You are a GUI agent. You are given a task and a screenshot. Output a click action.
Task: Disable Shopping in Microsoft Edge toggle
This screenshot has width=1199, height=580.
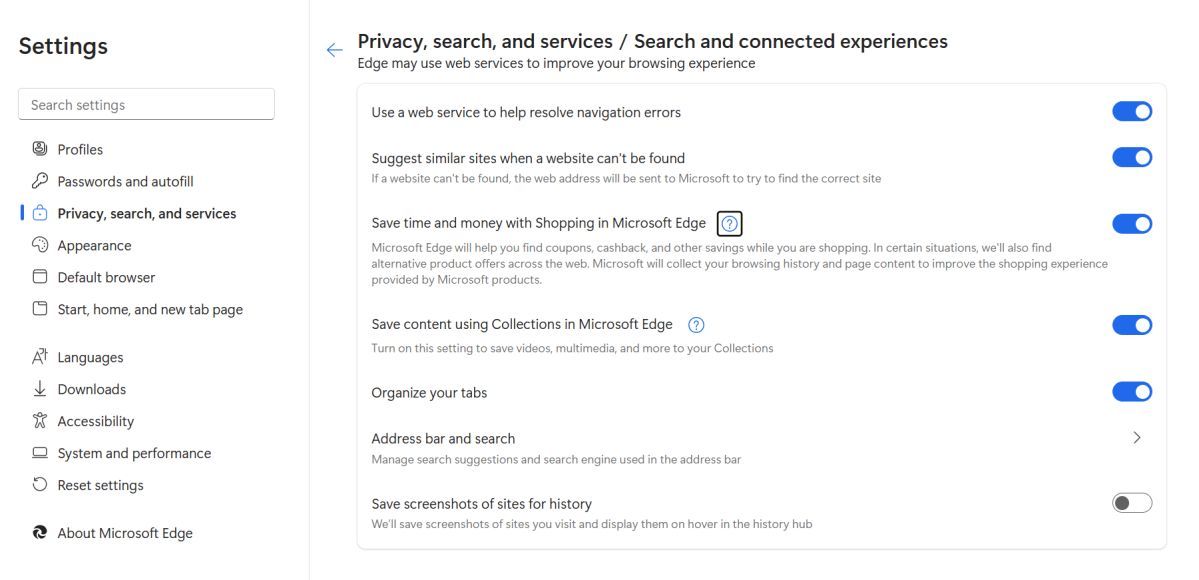pyautogui.click(x=1132, y=224)
